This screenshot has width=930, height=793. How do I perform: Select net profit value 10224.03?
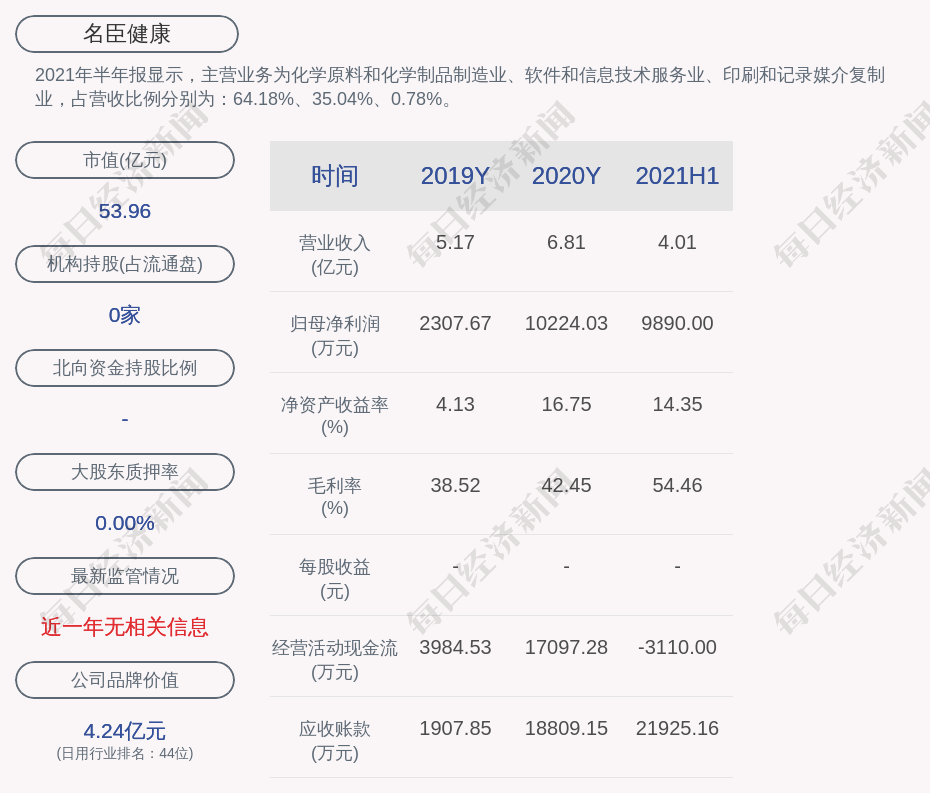(x=566, y=323)
